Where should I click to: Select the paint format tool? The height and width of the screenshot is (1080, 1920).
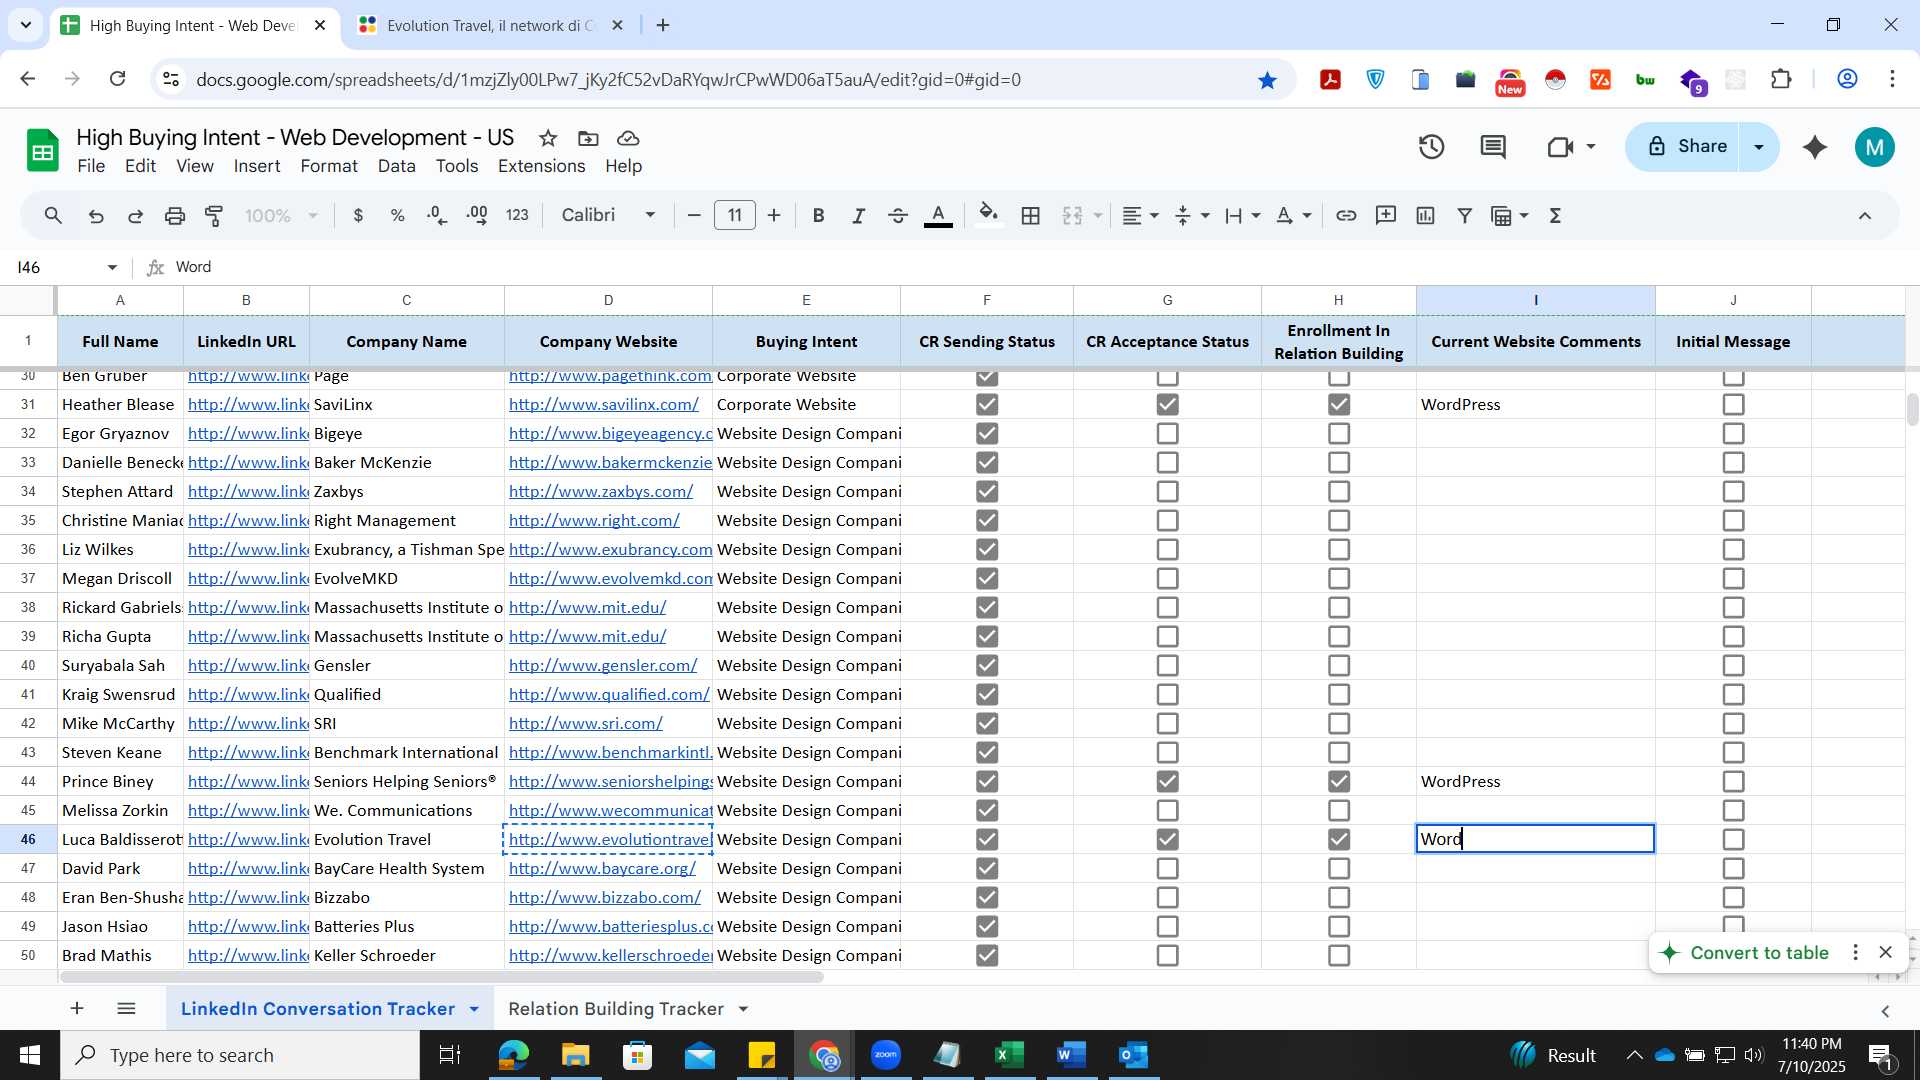point(214,216)
